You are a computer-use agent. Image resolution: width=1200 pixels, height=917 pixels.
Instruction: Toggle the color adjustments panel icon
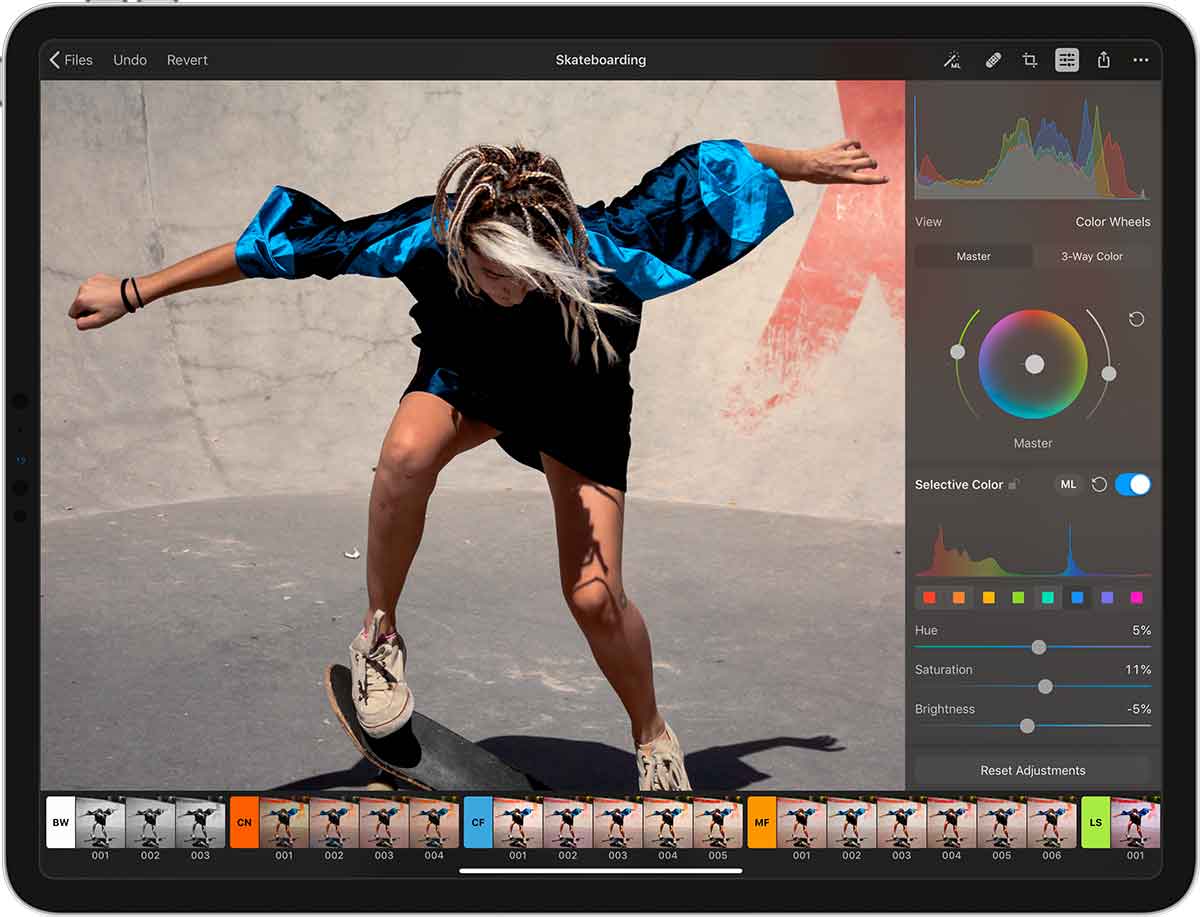click(x=1067, y=60)
